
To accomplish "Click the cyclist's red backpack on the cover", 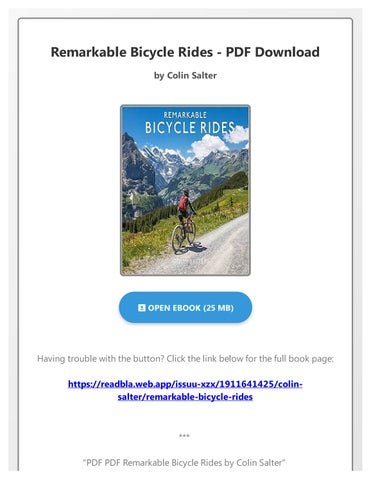I will point(183,204).
